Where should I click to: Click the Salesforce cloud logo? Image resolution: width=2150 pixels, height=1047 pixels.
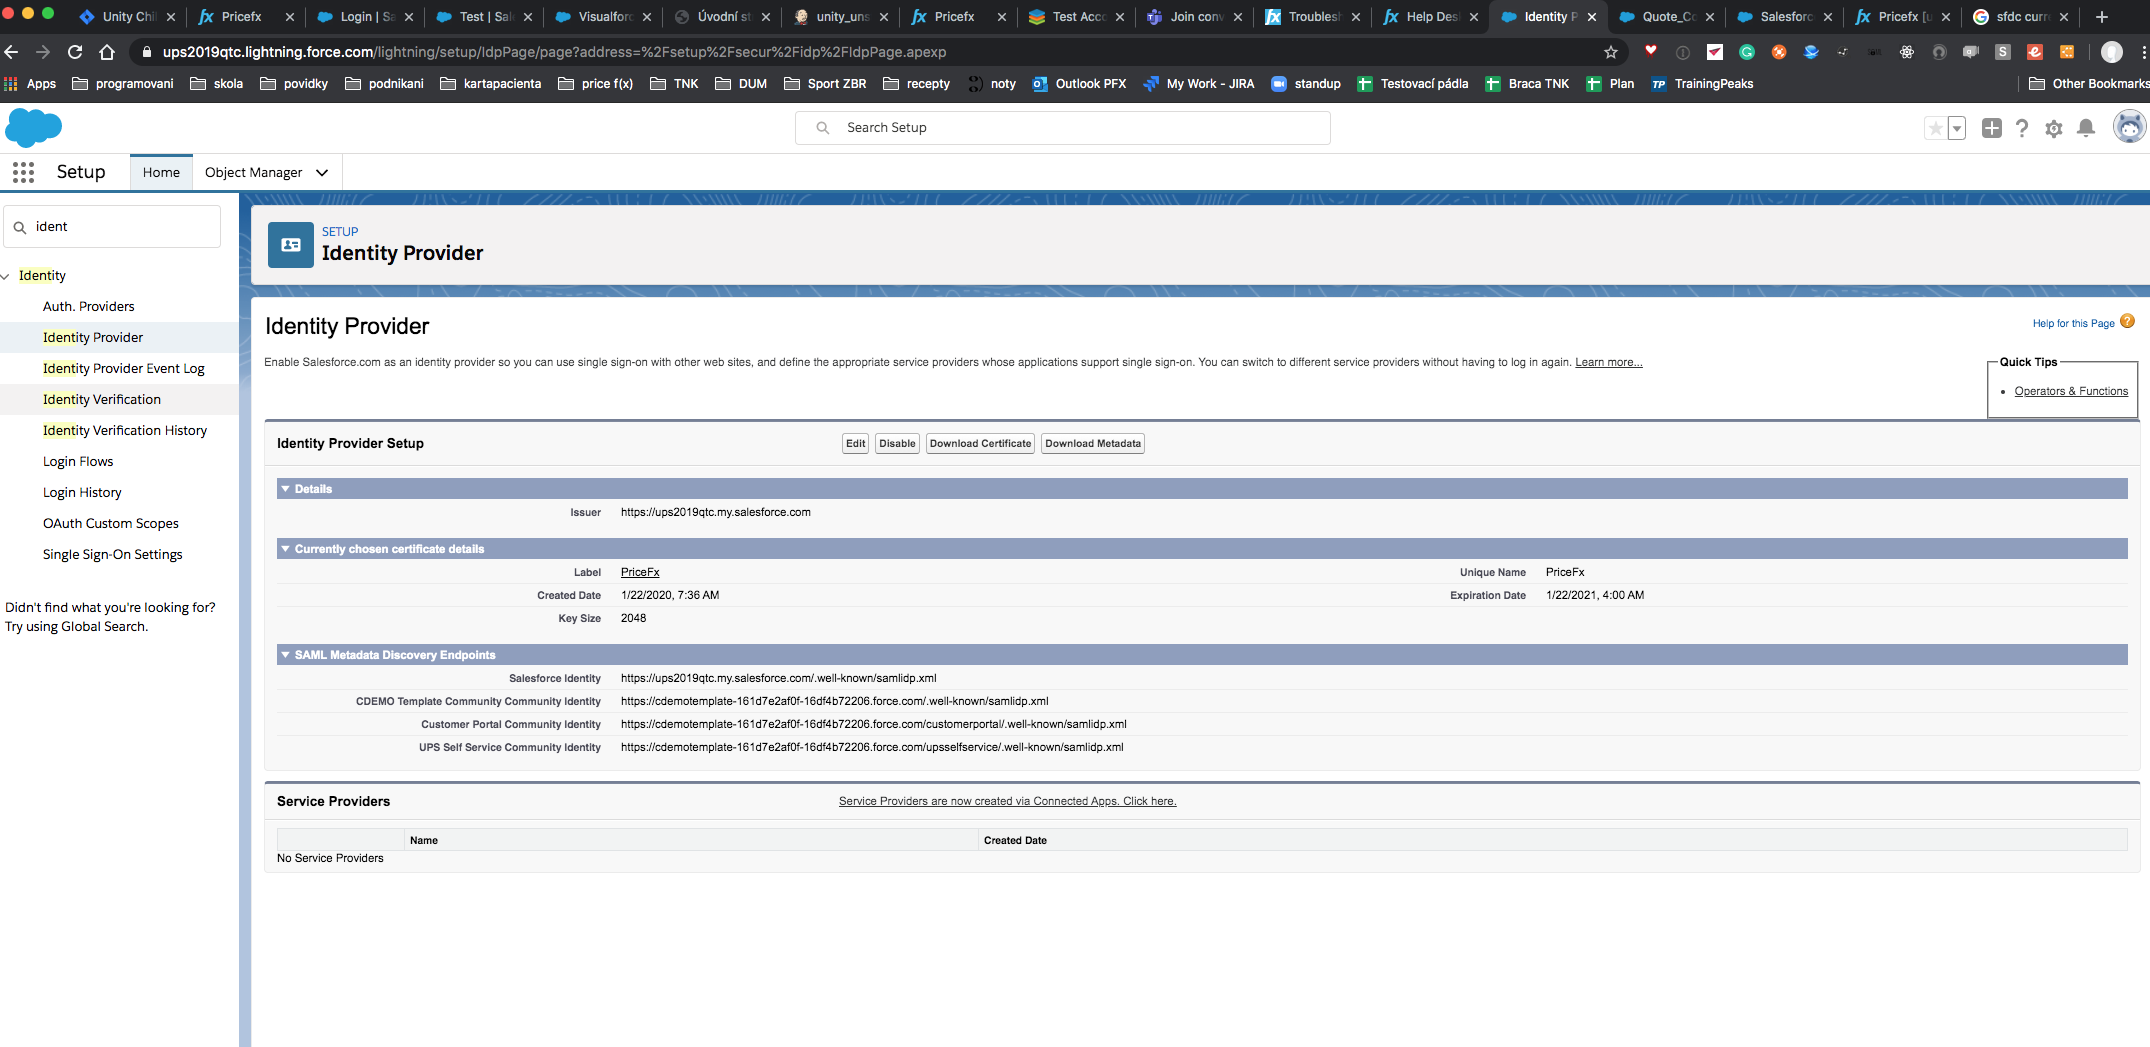(33, 128)
